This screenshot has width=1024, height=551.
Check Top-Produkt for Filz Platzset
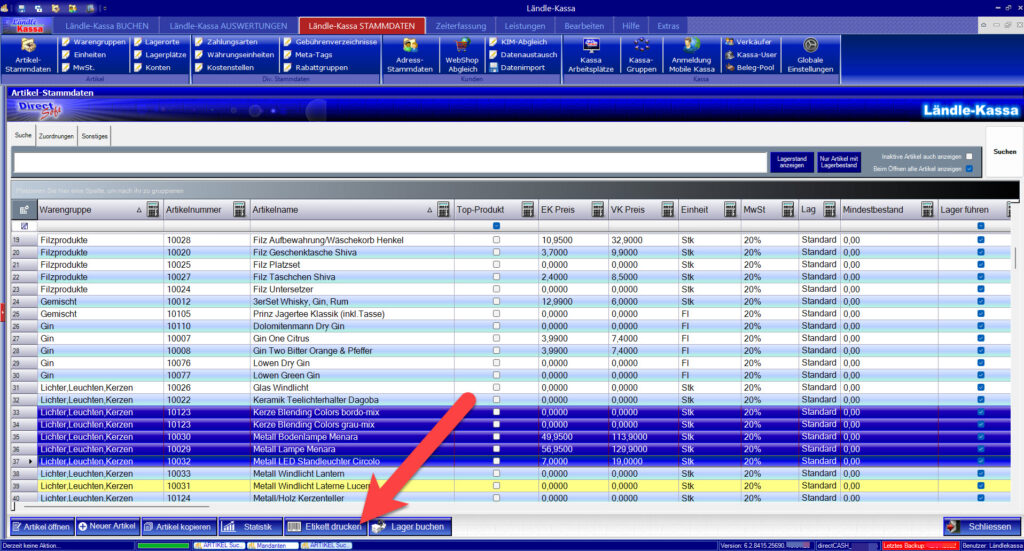pyautogui.click(x=496, y=264)
